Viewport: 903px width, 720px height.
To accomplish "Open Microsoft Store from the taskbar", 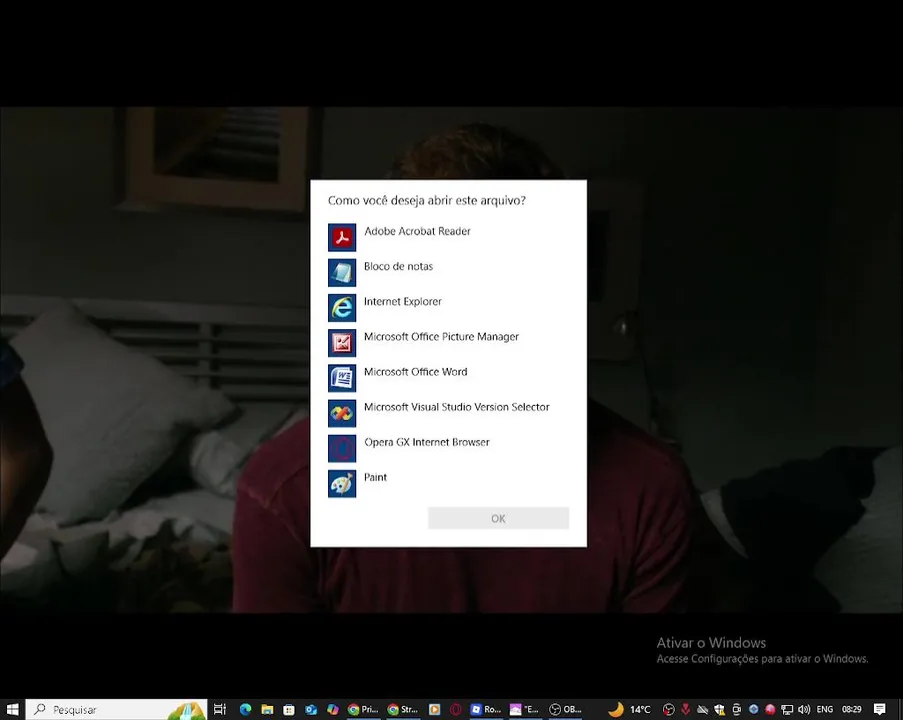I will (289, 709).
